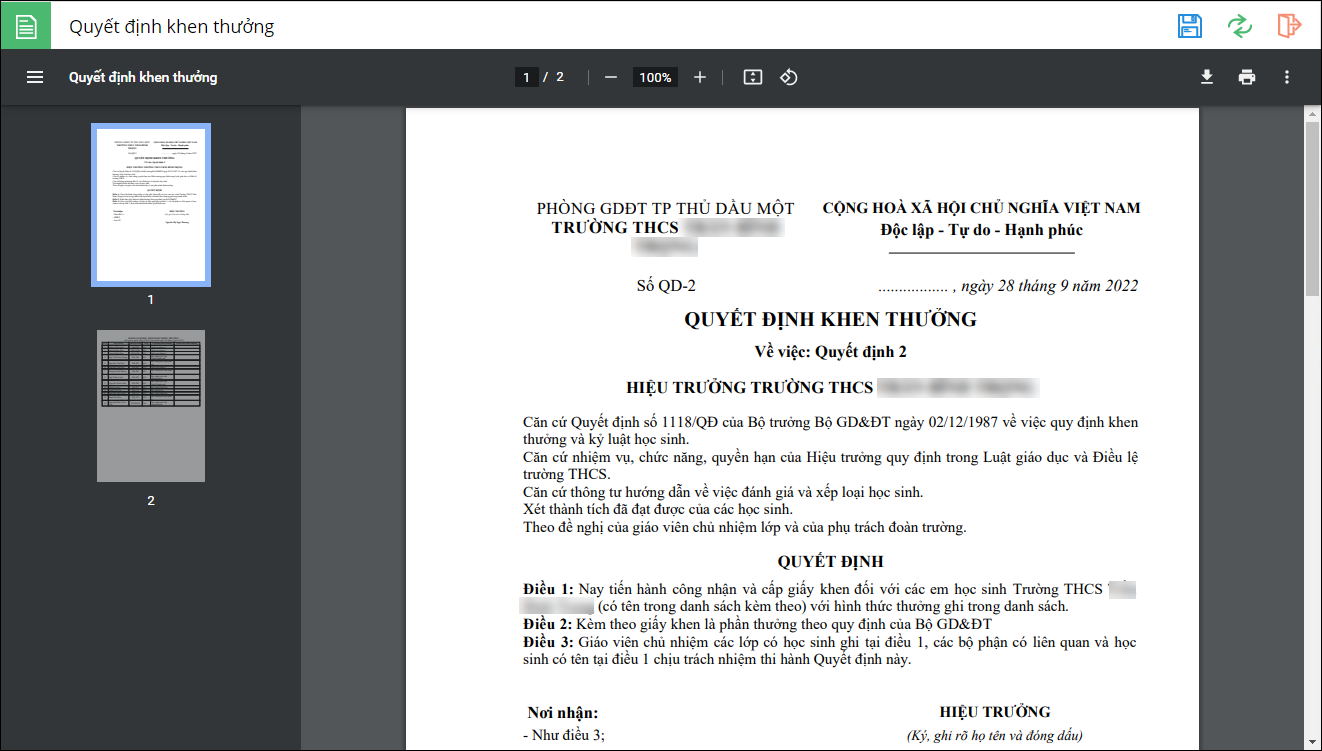Image resolution: width=1322 pixels, height=751 pixels.
Task: Open page 1 thumbnail
Action: tap(151, 205)
